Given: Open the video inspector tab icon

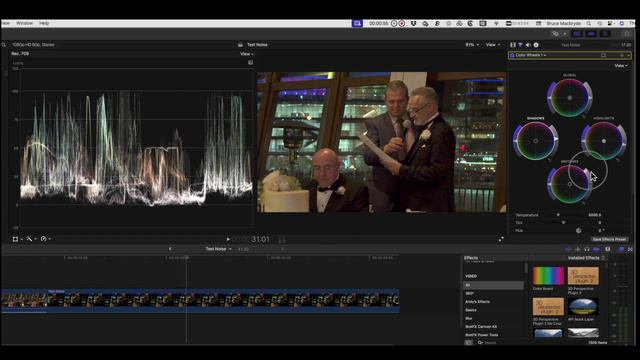Looking at the screenshot, I should [x=513, y=45].
